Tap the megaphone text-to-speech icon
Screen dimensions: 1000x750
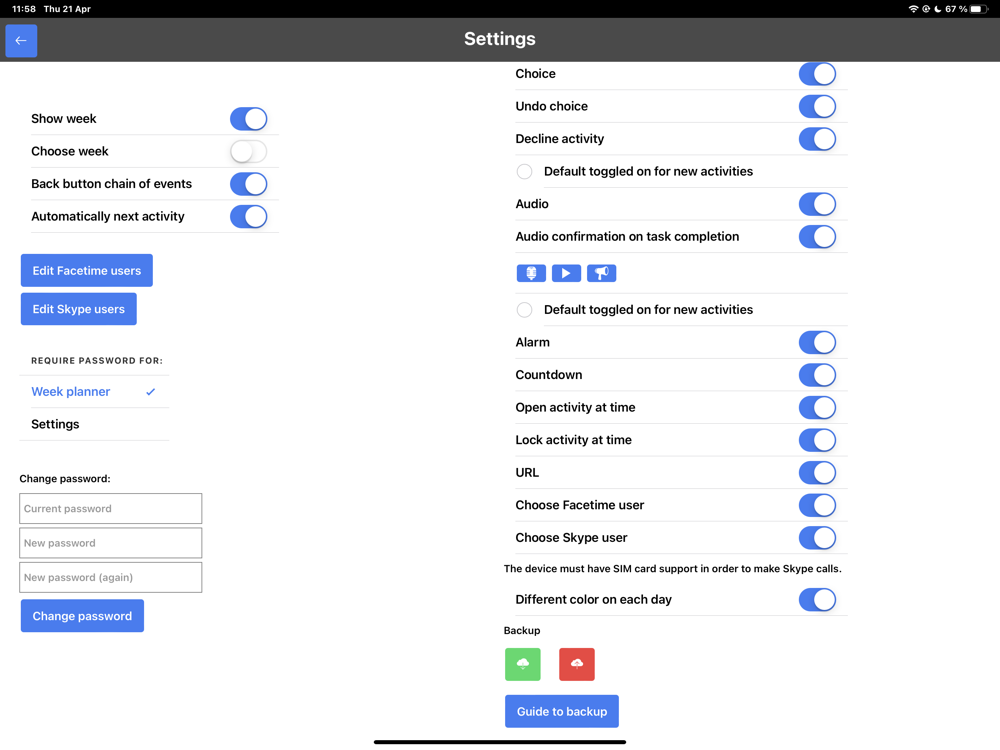click(x=601, y=273)
